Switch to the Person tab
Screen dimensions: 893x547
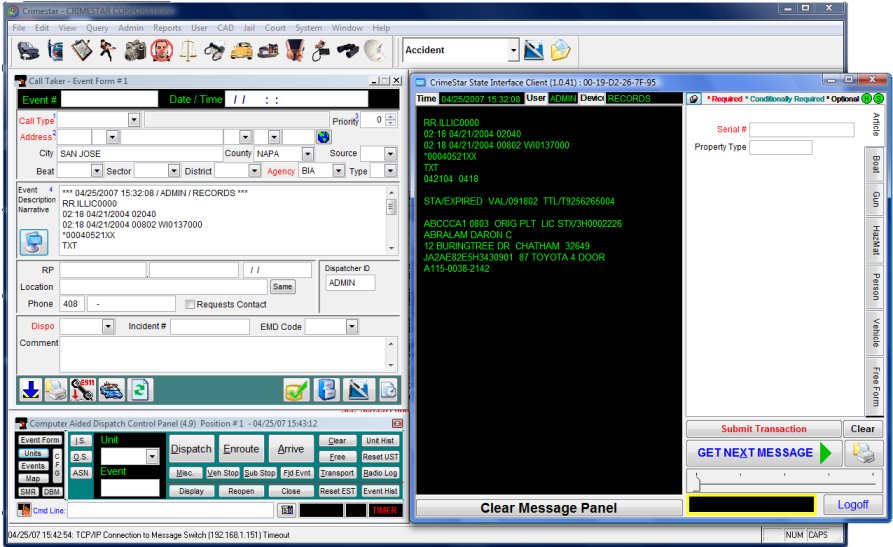(x=874, y=286)
